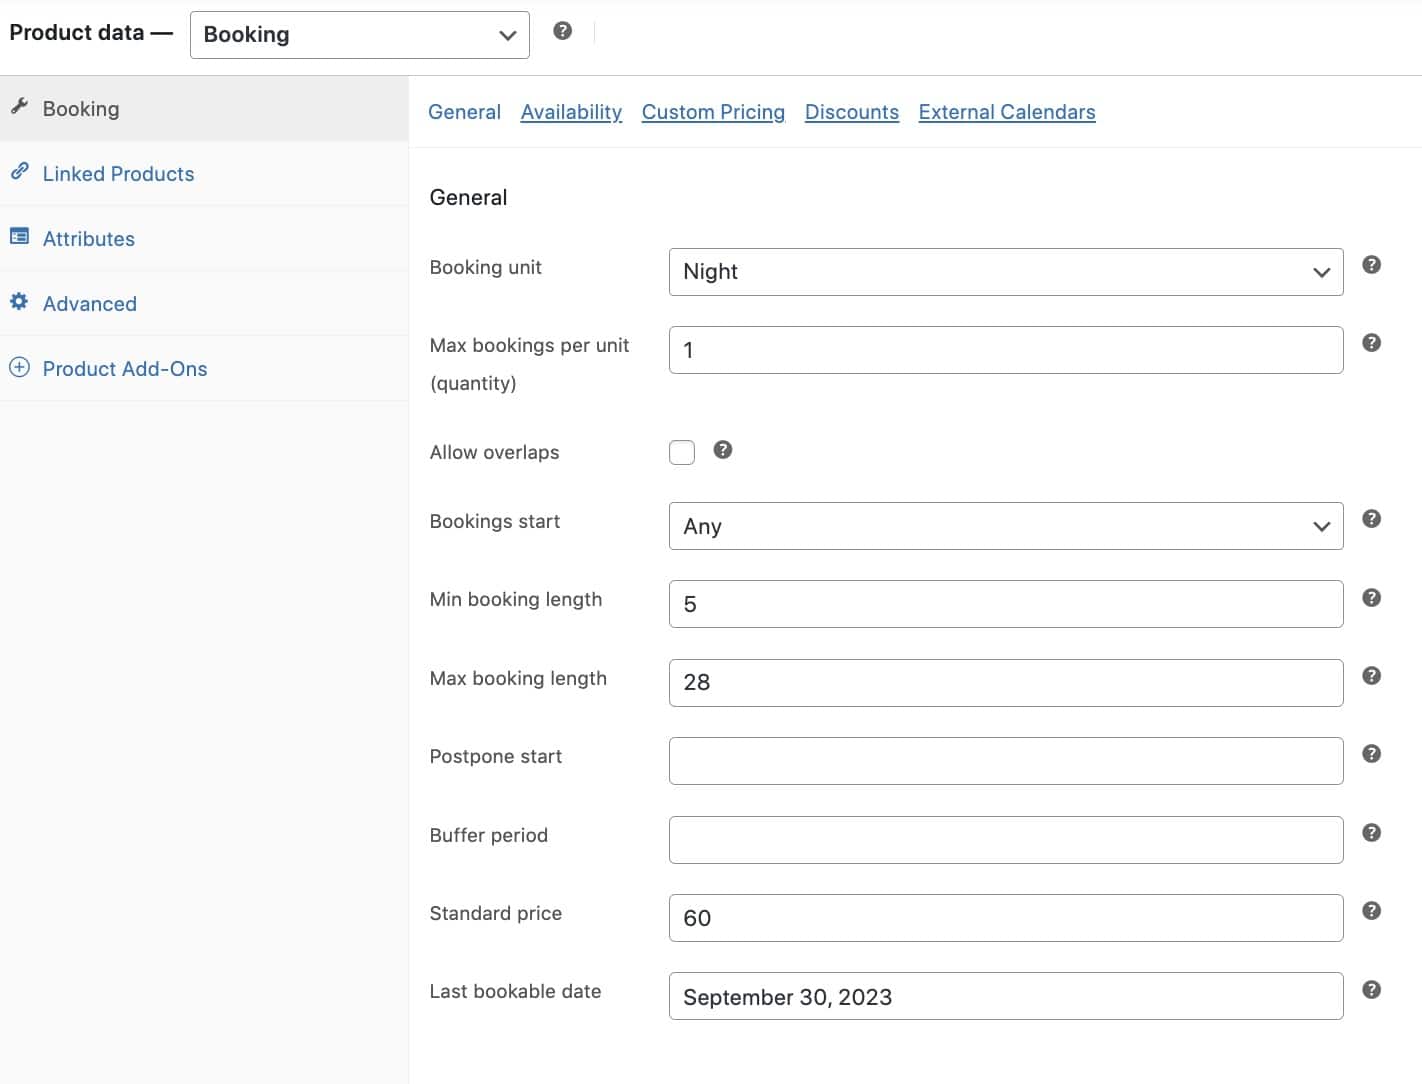Image resolution: width=1422 pixels, height=1084 pixels.
Task: Open the Product Add-Ons sidebar tab
Action: pyautogui.click(x=204, y=369)
